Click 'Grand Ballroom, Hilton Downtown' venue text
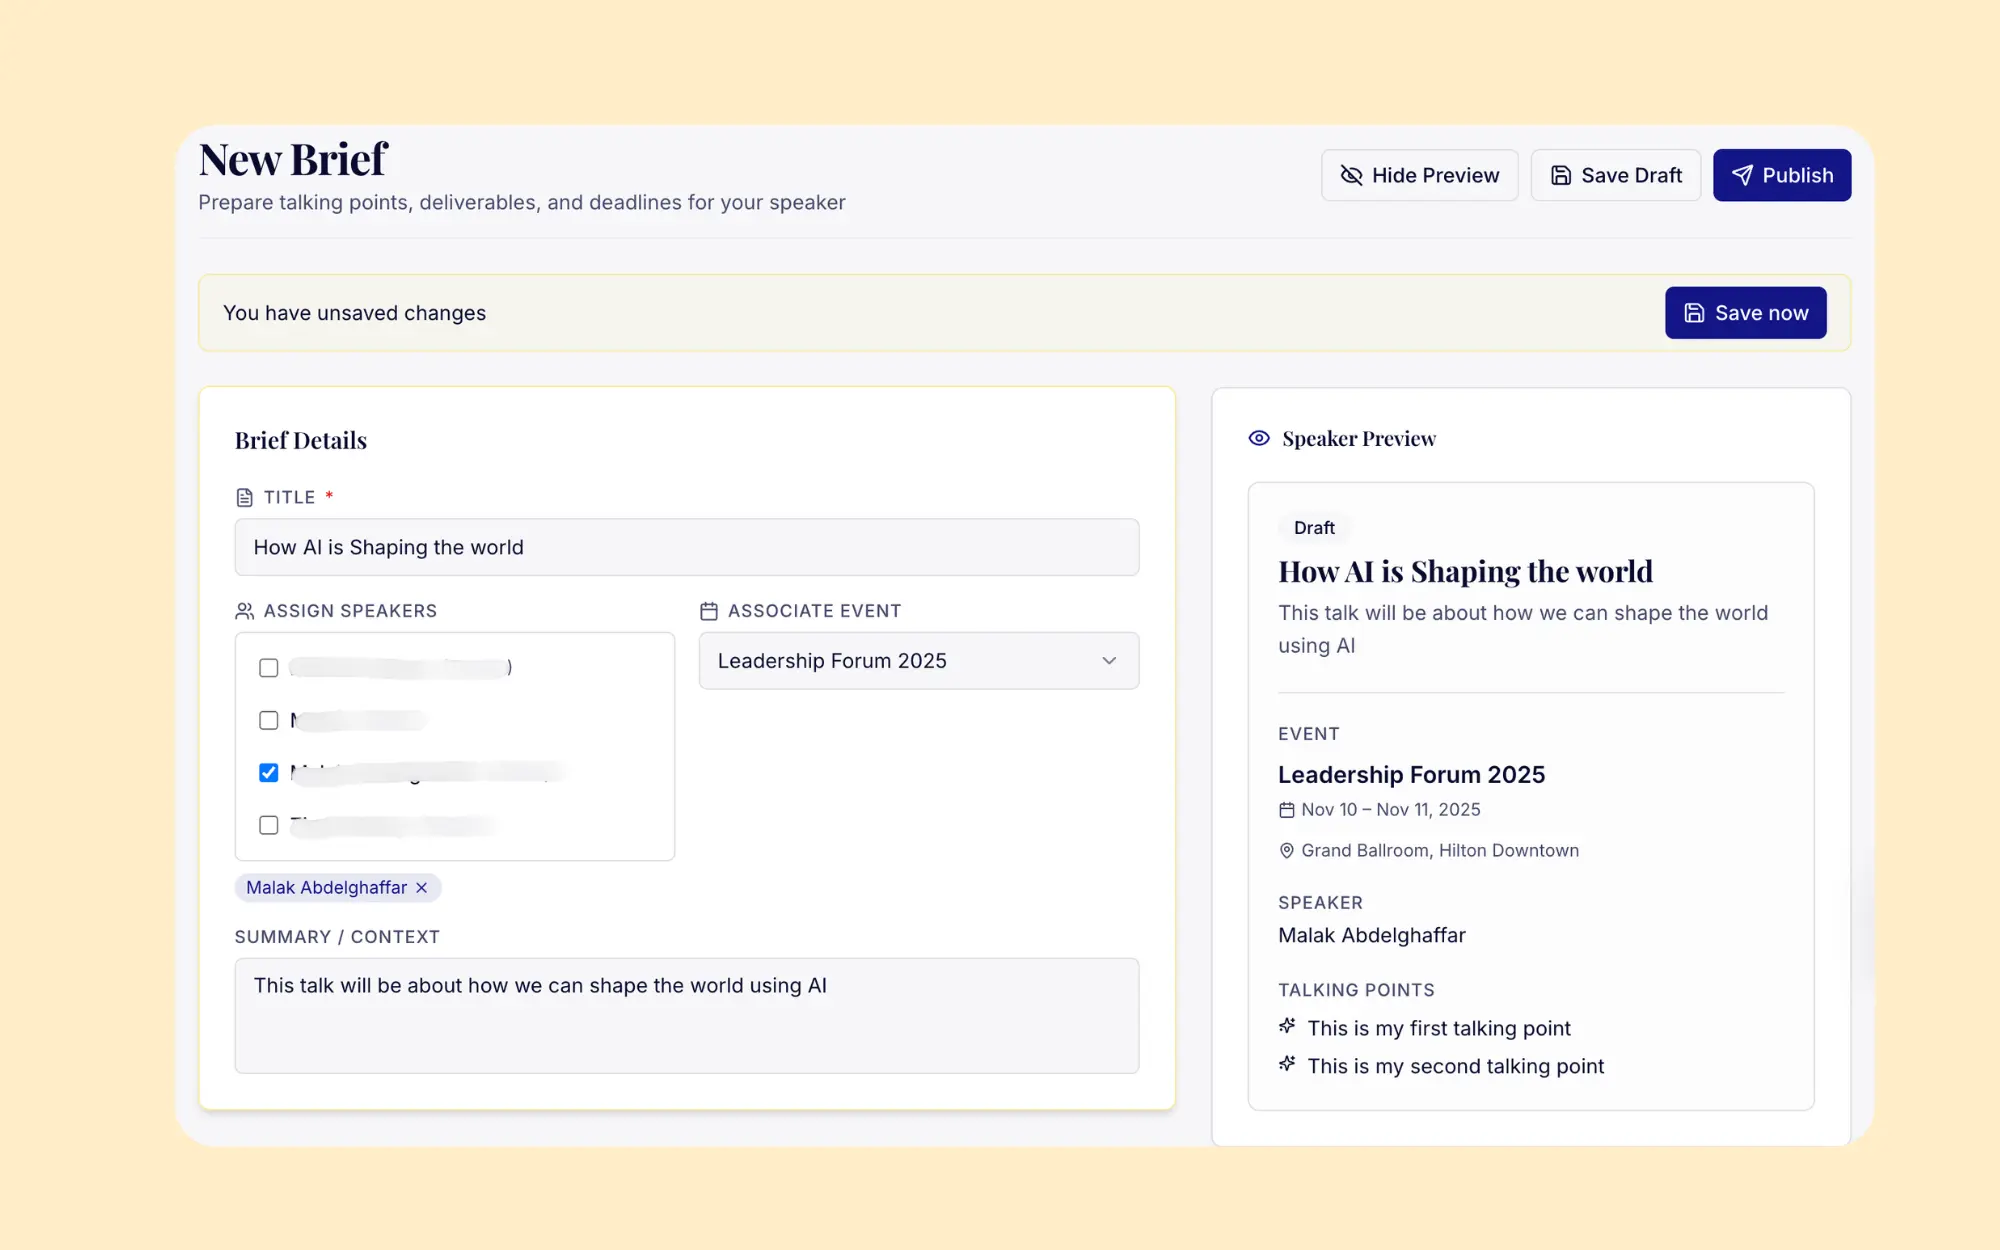This screenshot has height=1250, width=2000. point(1440,851)
